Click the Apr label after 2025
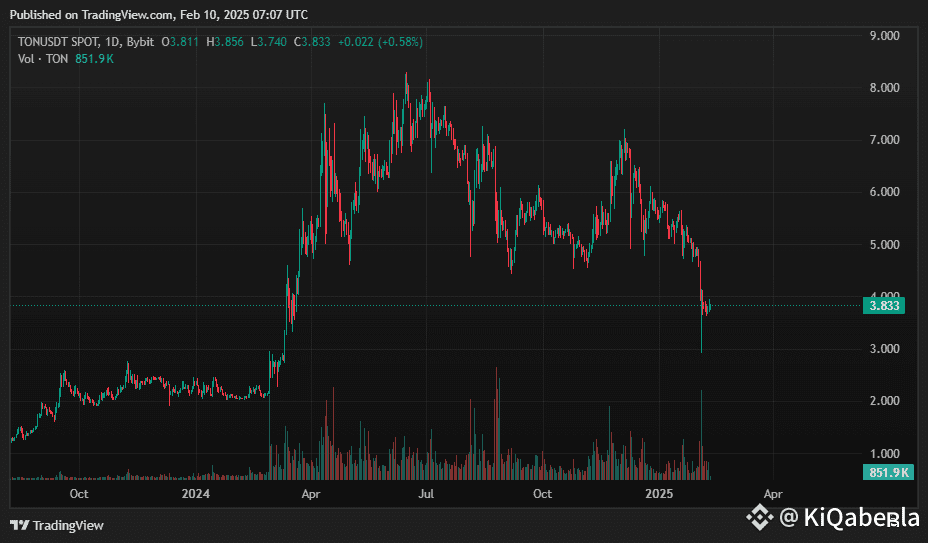 click(x=773, y=494)
